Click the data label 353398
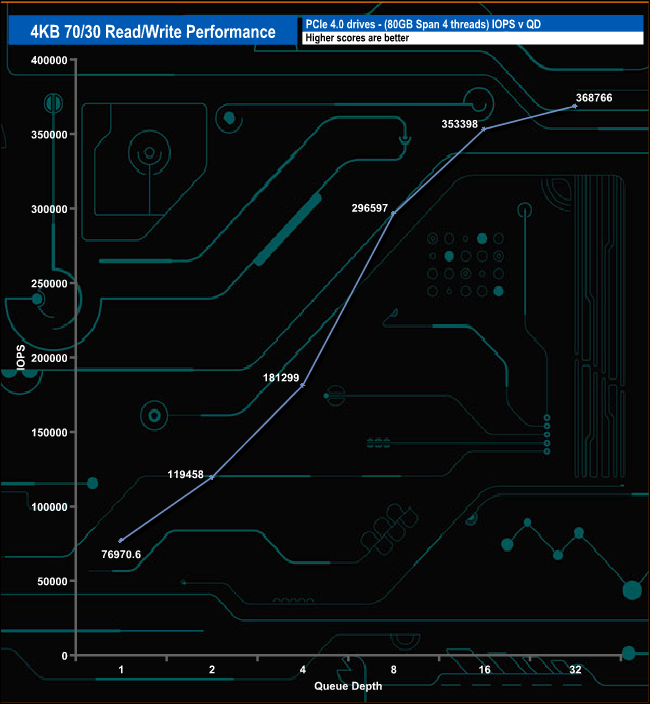650x704 pixels. point(459,124)
